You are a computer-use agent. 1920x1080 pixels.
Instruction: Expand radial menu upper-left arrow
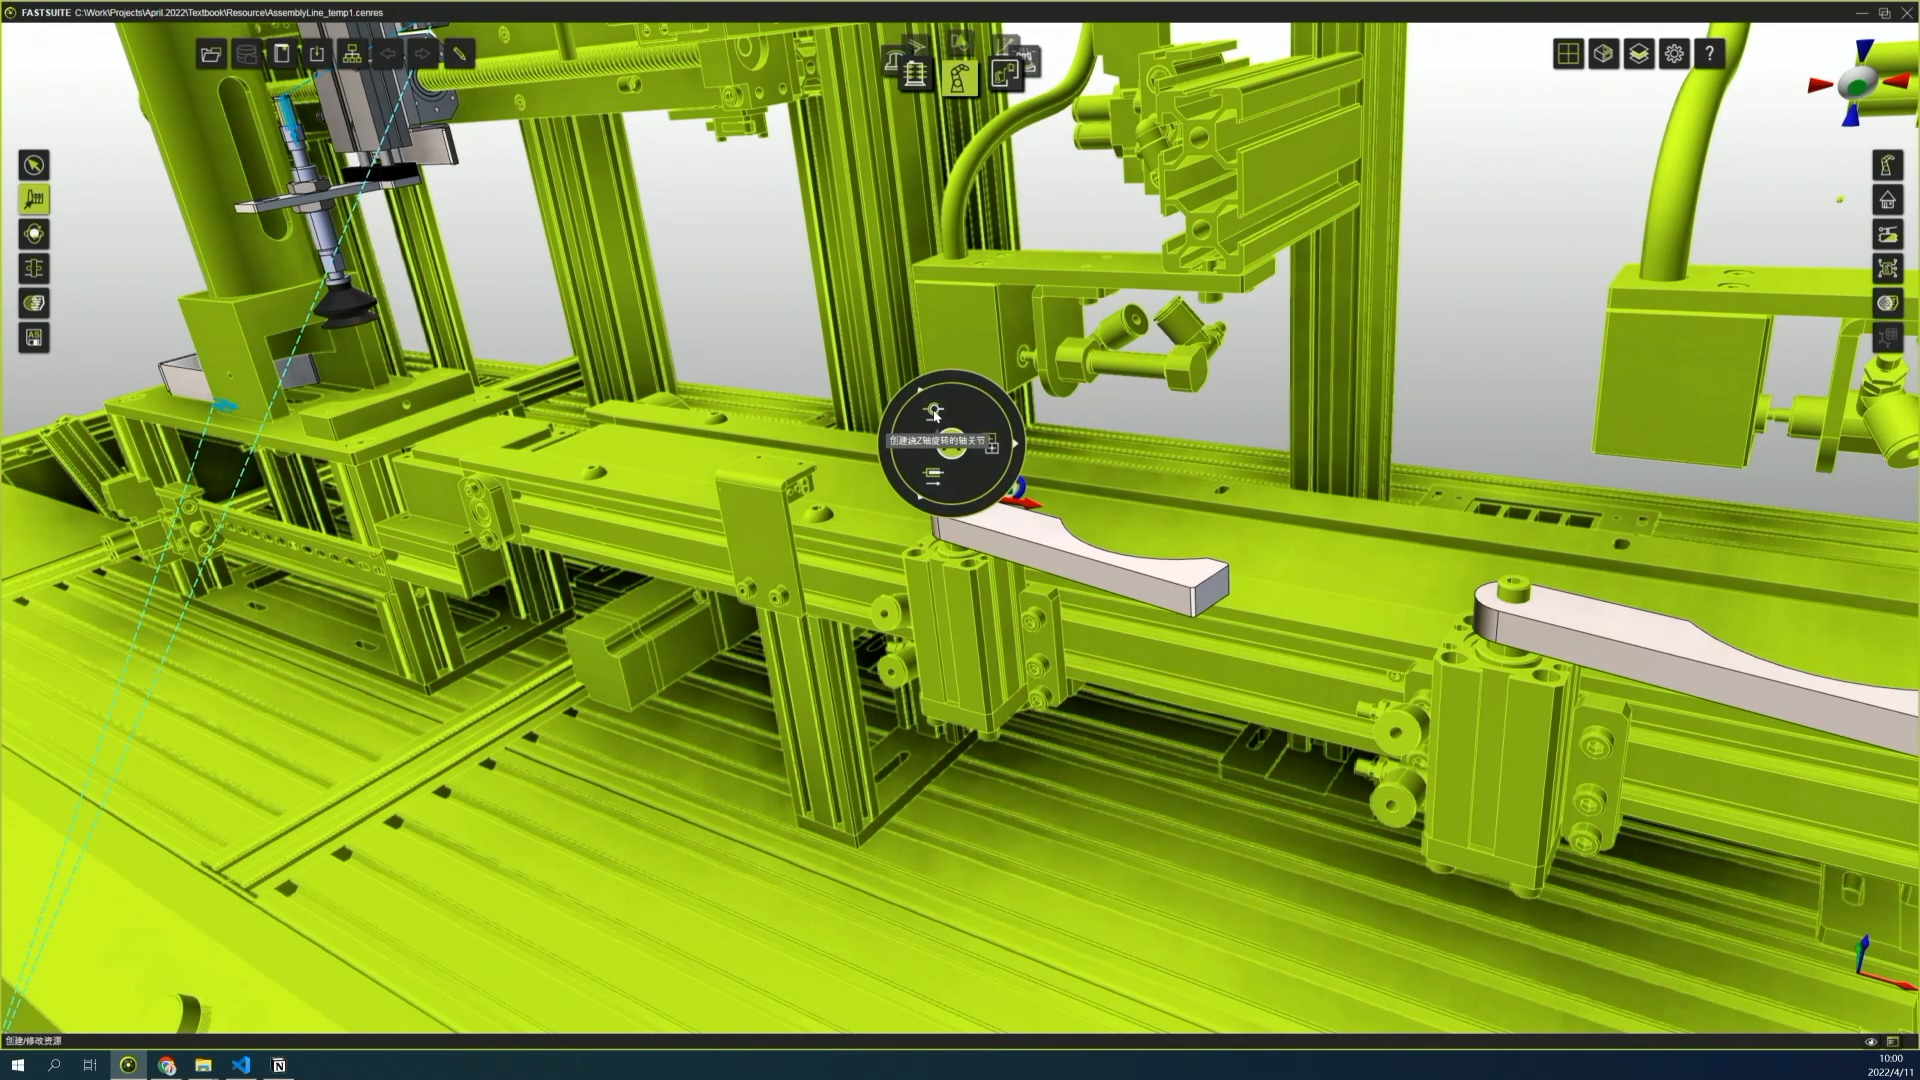pos(919,391)
